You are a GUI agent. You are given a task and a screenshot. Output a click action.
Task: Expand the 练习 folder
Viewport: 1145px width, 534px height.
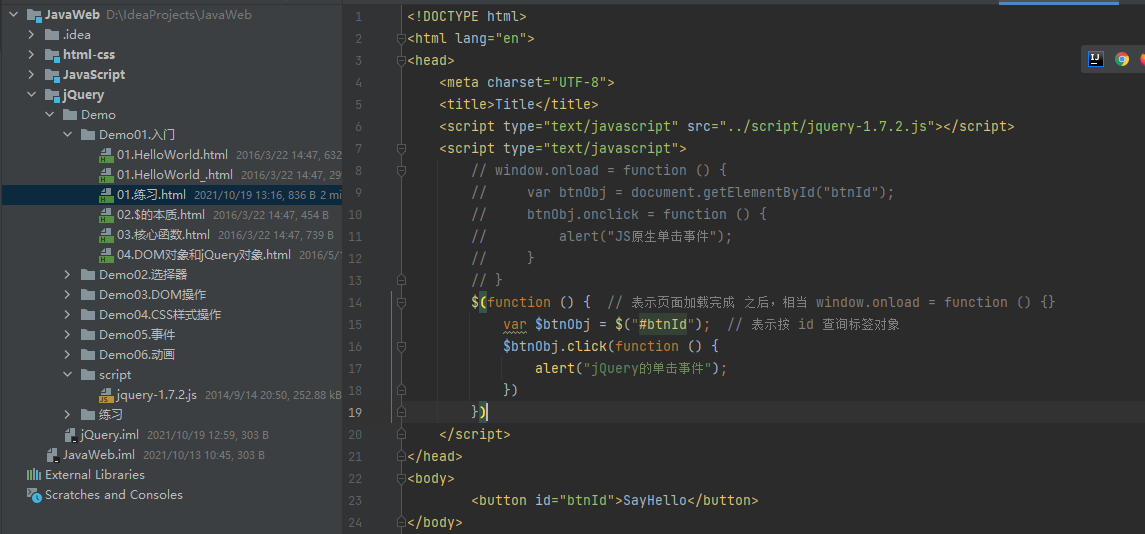(x=68, y=415)
